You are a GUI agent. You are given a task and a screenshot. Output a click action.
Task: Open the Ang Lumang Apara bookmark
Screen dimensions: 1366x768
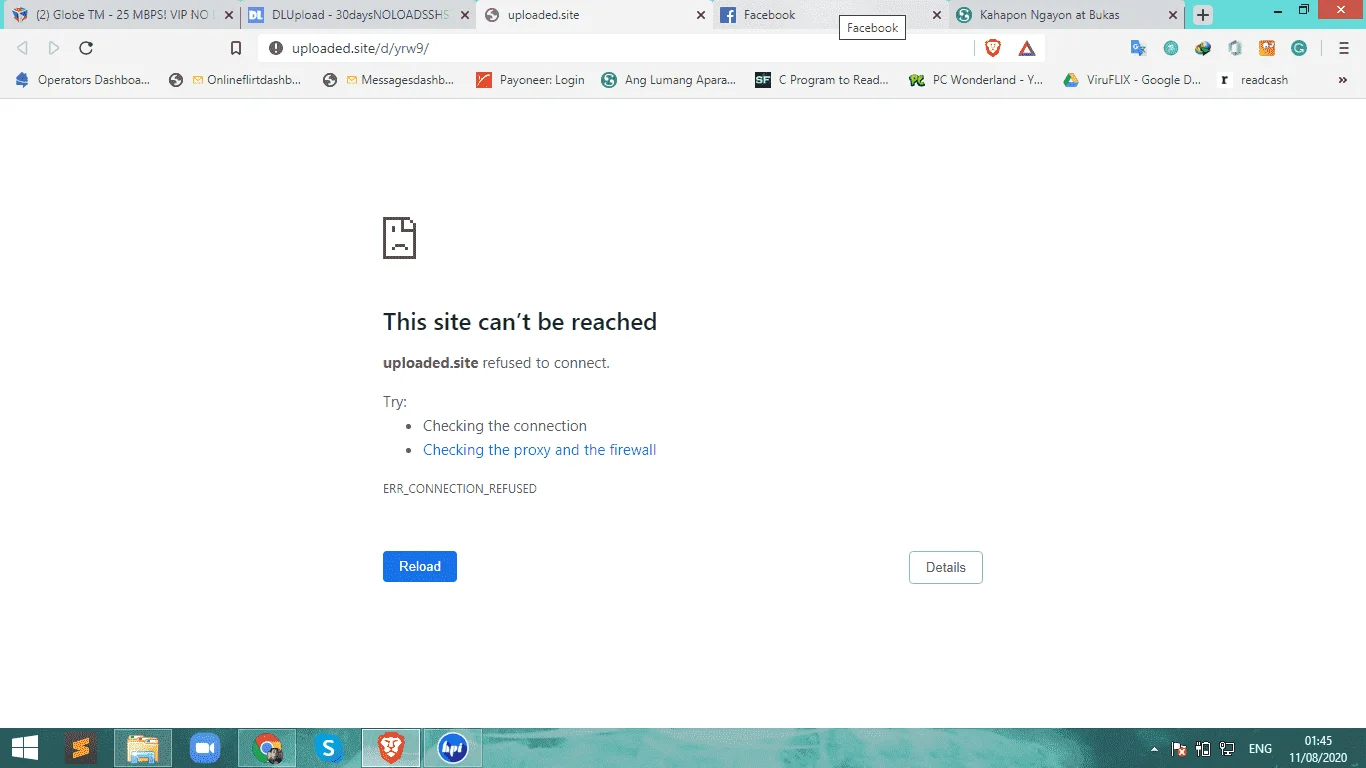pyautogui.click(x=669, y=80)
